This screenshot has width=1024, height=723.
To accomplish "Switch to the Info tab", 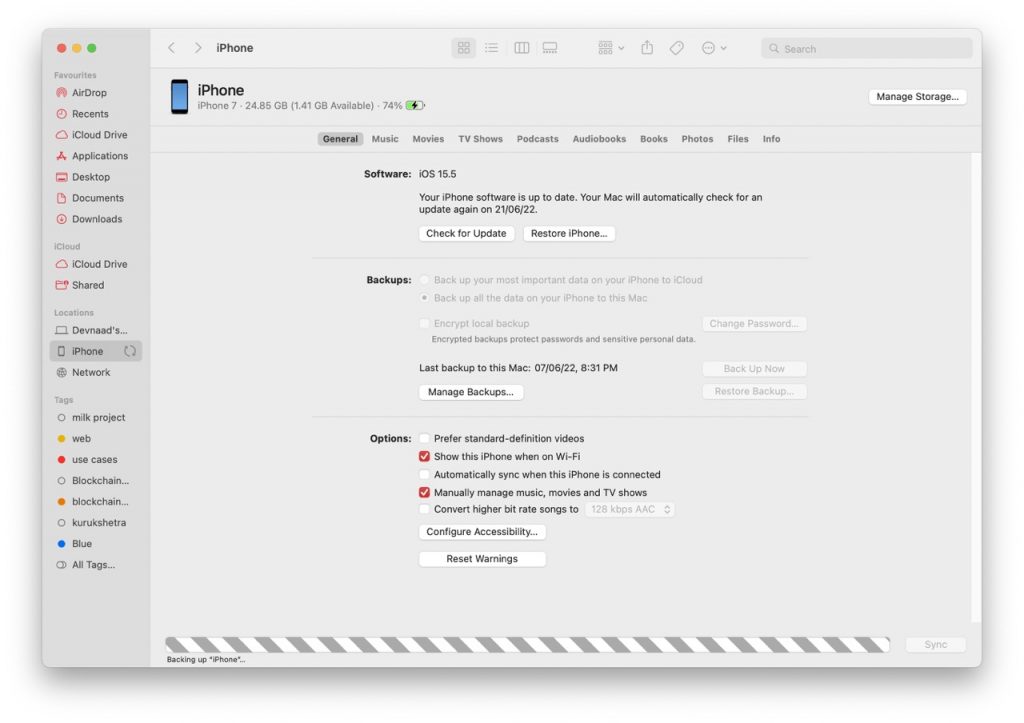I will [x=771, y=138].
